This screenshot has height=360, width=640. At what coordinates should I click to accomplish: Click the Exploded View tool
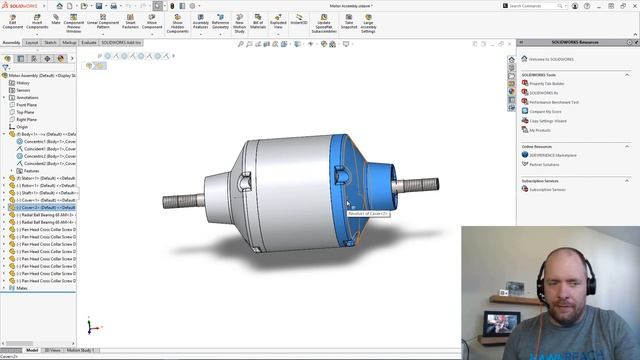[x=278, y=22]
